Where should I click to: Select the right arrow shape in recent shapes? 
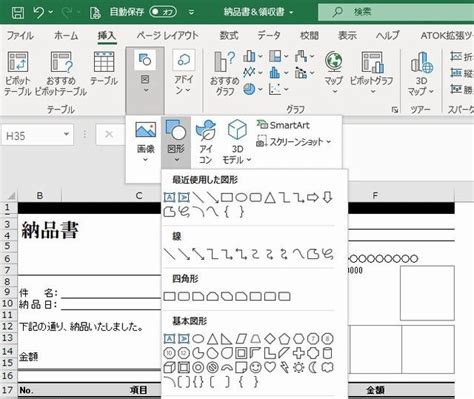pos(313,197)
